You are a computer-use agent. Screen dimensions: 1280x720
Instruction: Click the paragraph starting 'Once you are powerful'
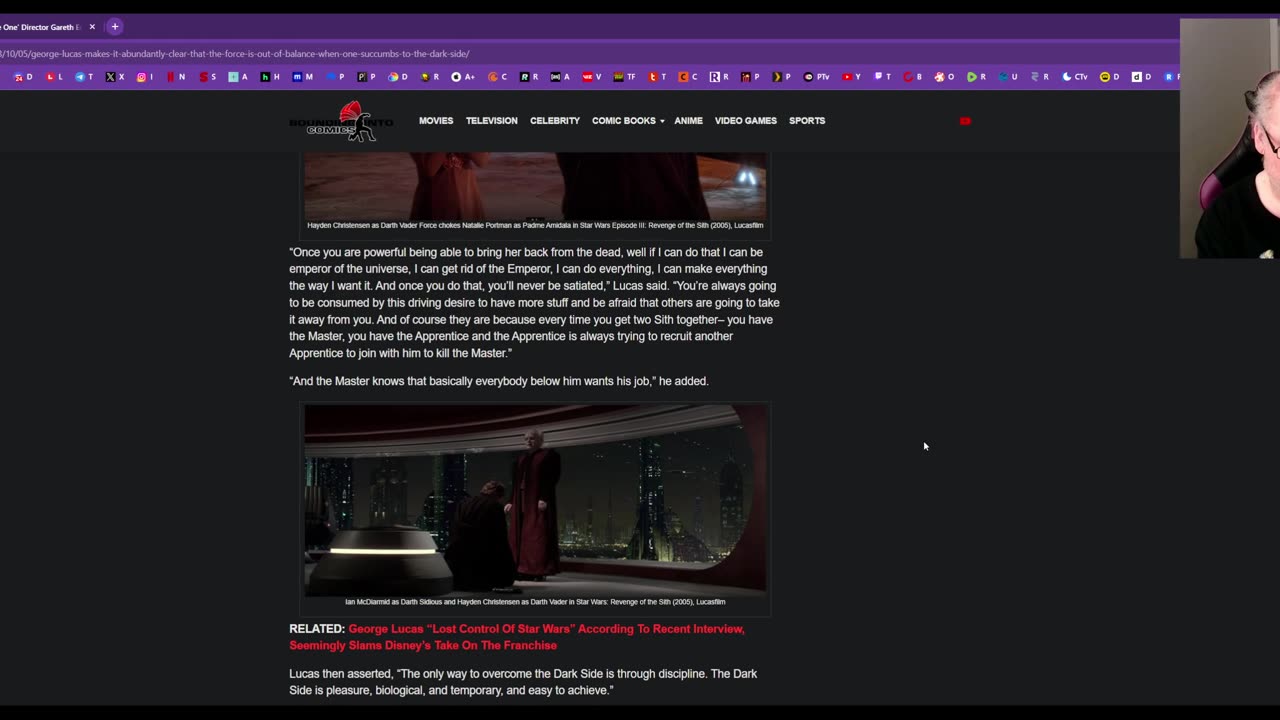click(x=535, y=303)
